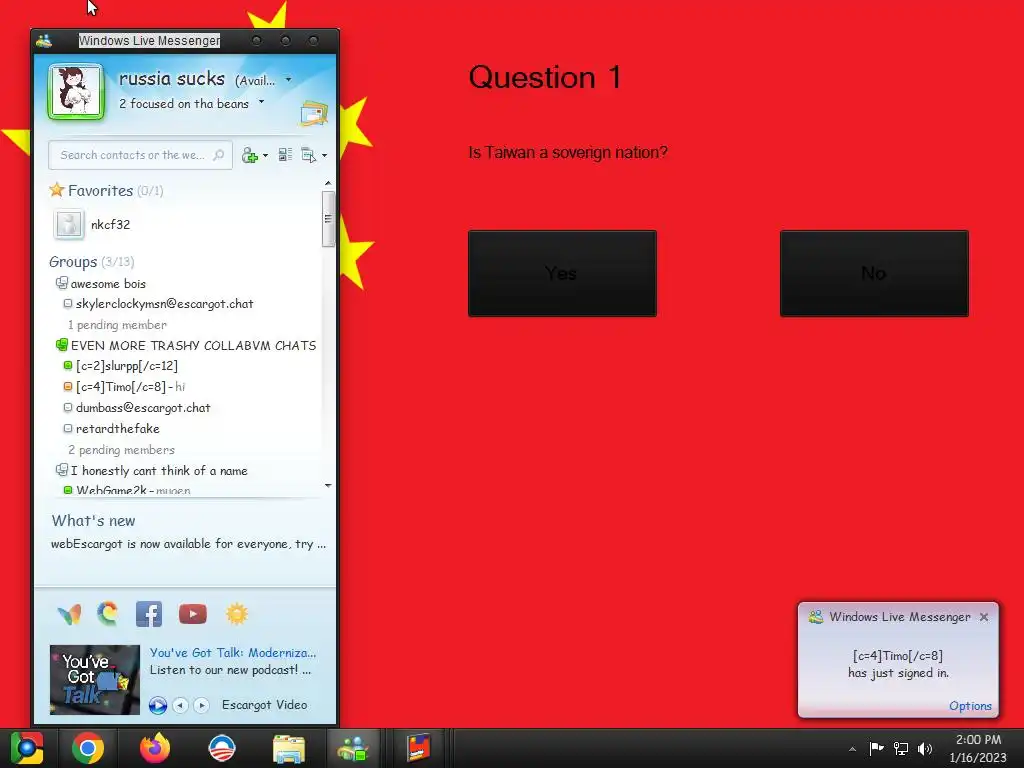Open the awesome bois group
Image resolution: width=1024 pixels, height=768 pixels.
point(108,283)
